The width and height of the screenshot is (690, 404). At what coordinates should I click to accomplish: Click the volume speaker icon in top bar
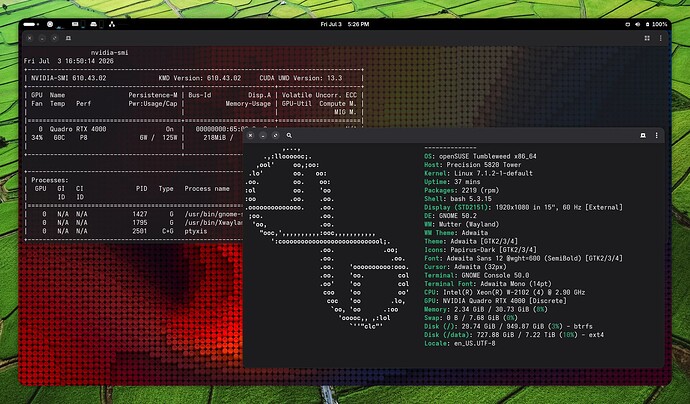tap(638, 24)
